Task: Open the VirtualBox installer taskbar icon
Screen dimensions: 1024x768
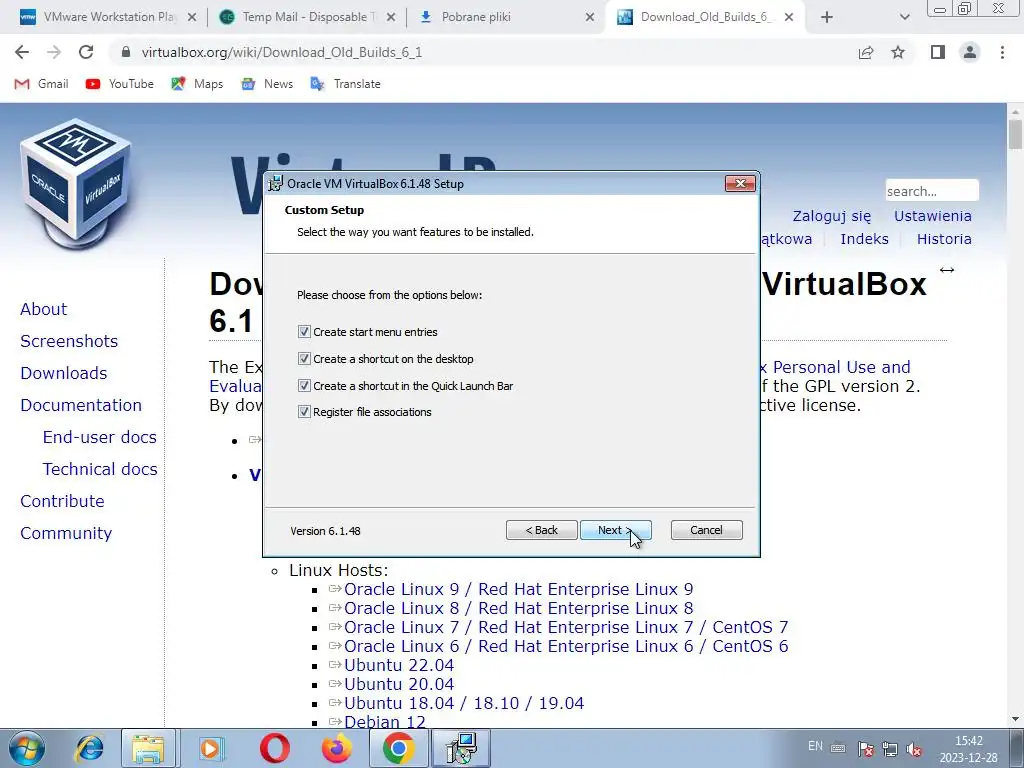Action: (462, 748)
